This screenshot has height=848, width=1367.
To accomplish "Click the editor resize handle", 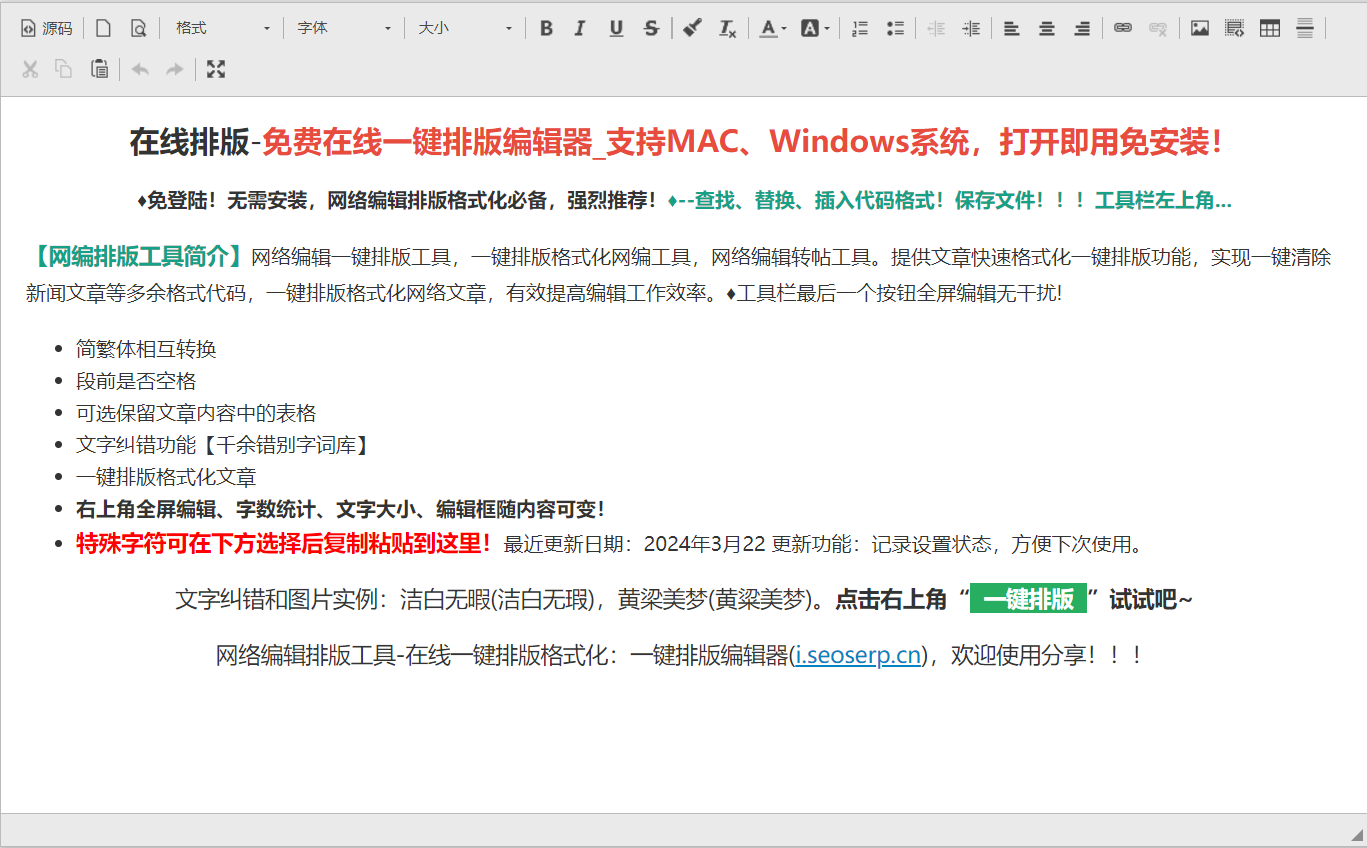I will [1356, 836].
